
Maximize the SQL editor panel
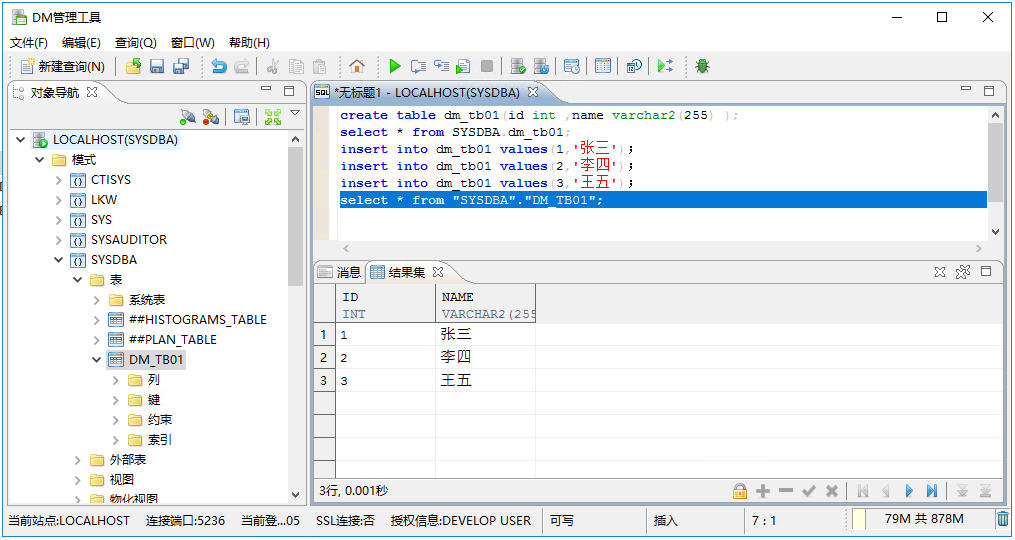(988, 91)
